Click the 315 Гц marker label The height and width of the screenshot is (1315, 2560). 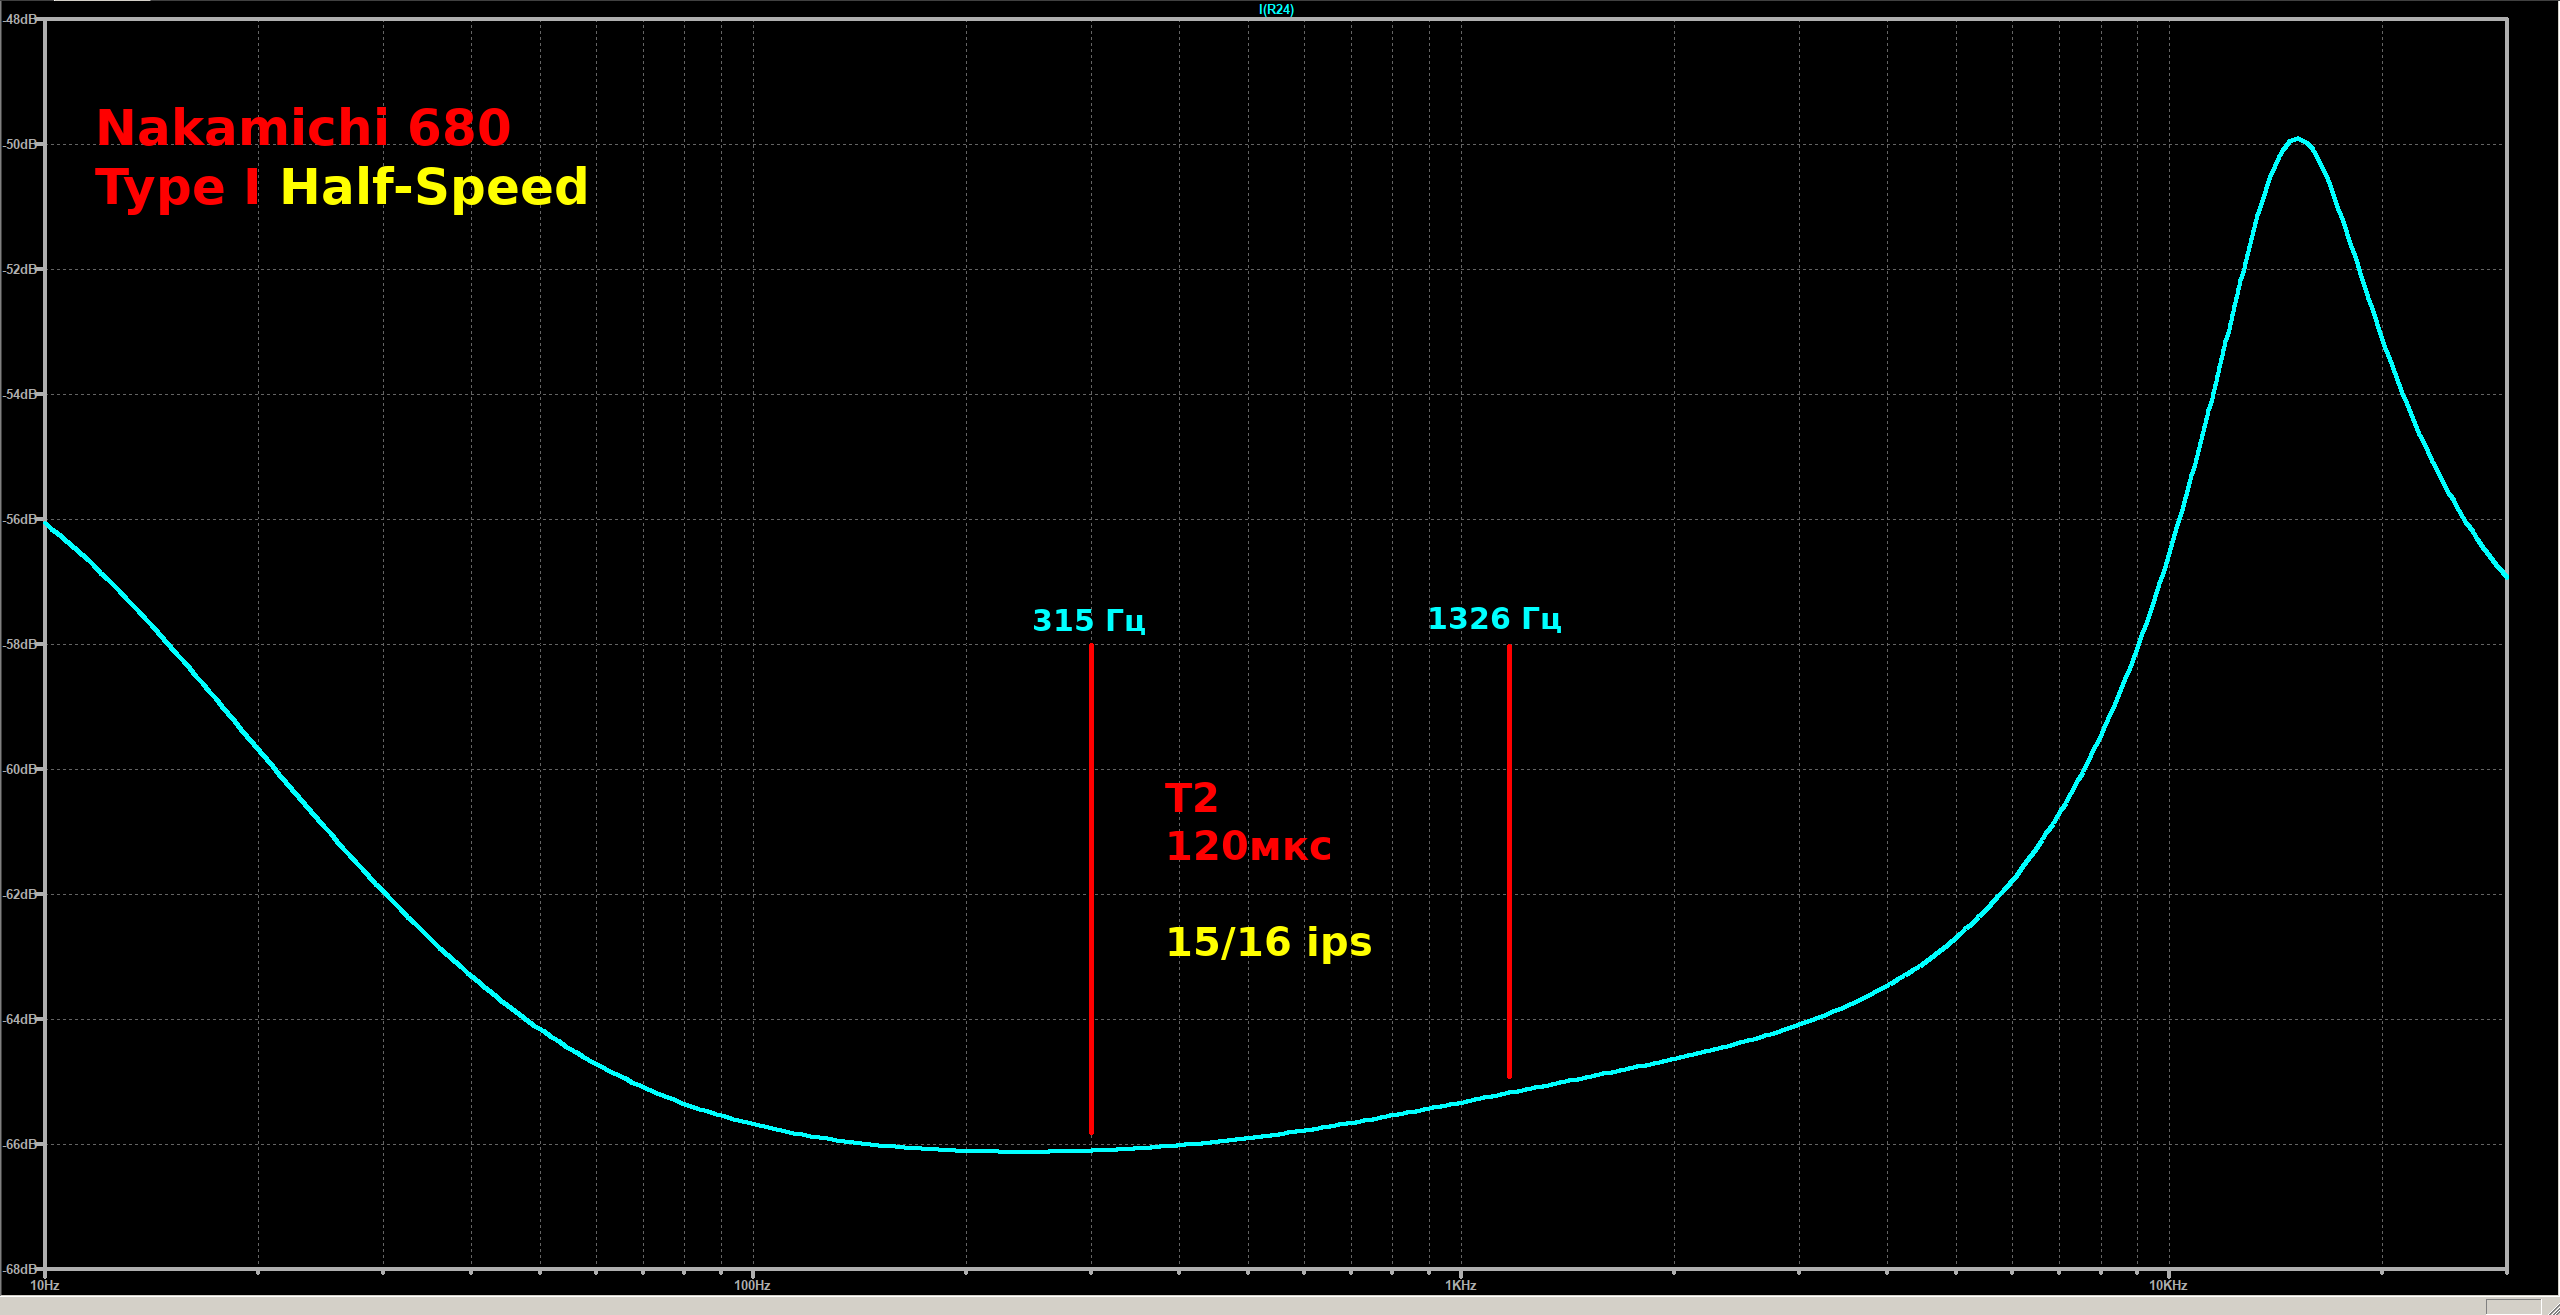pyautogui.click(x=1088, y=621)
